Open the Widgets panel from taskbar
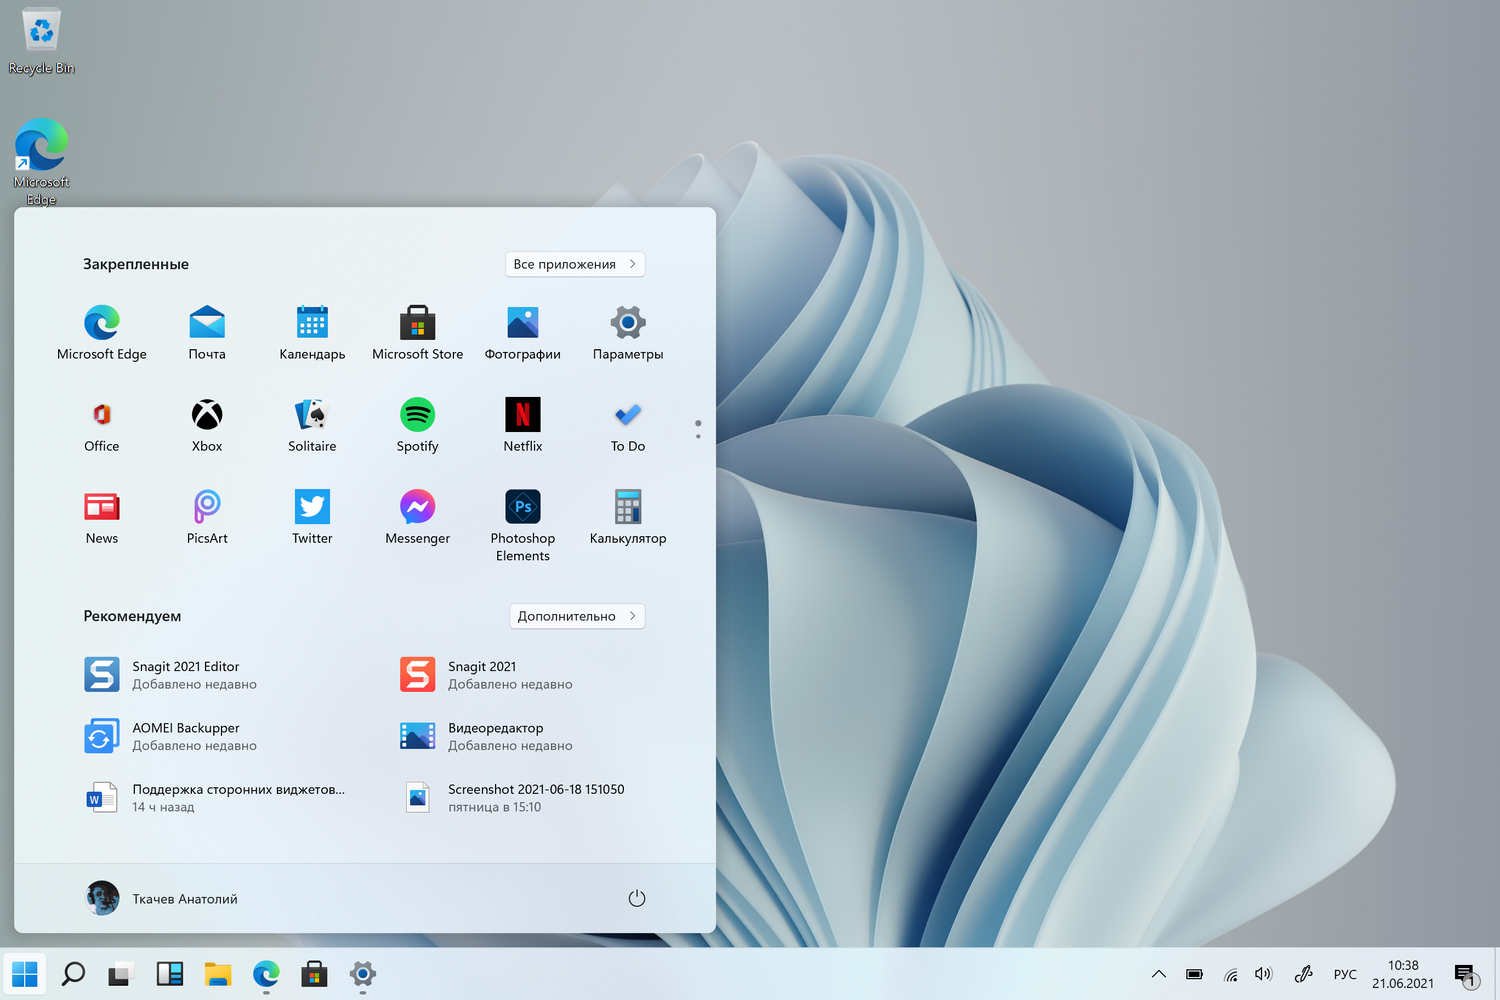 click(169, 973)
